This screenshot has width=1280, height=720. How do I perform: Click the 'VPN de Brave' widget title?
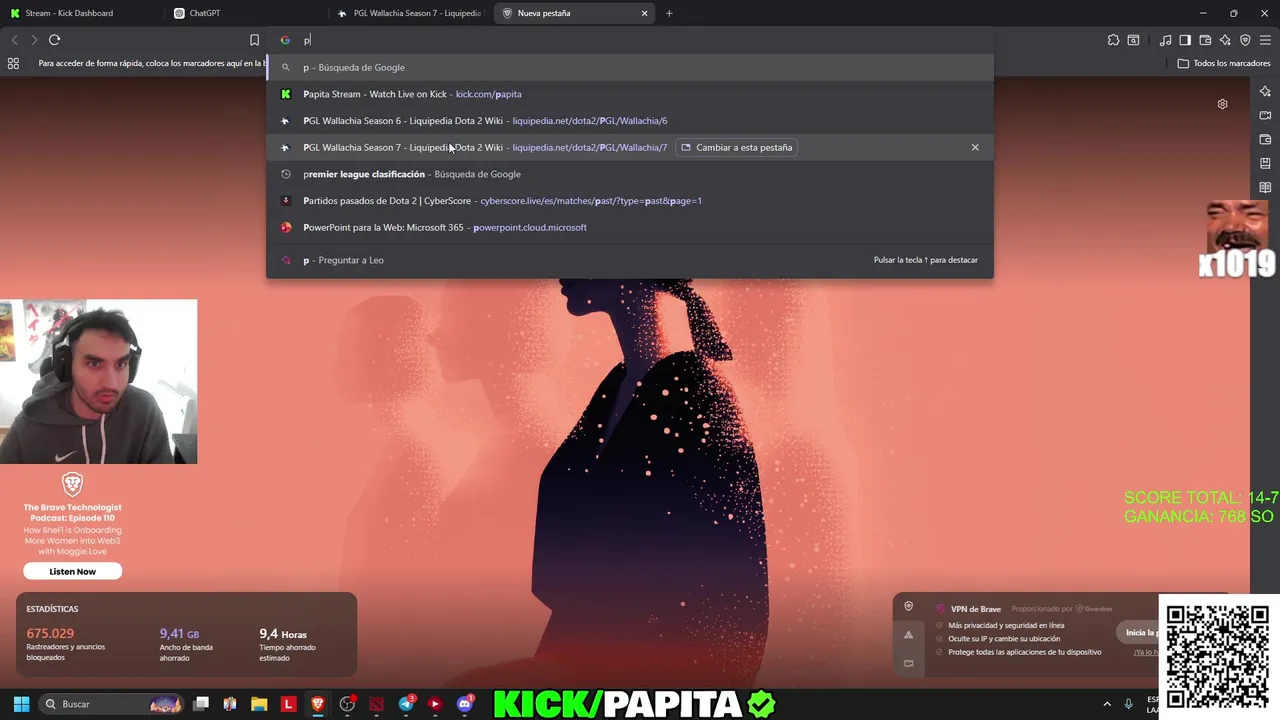pos(976,609)
